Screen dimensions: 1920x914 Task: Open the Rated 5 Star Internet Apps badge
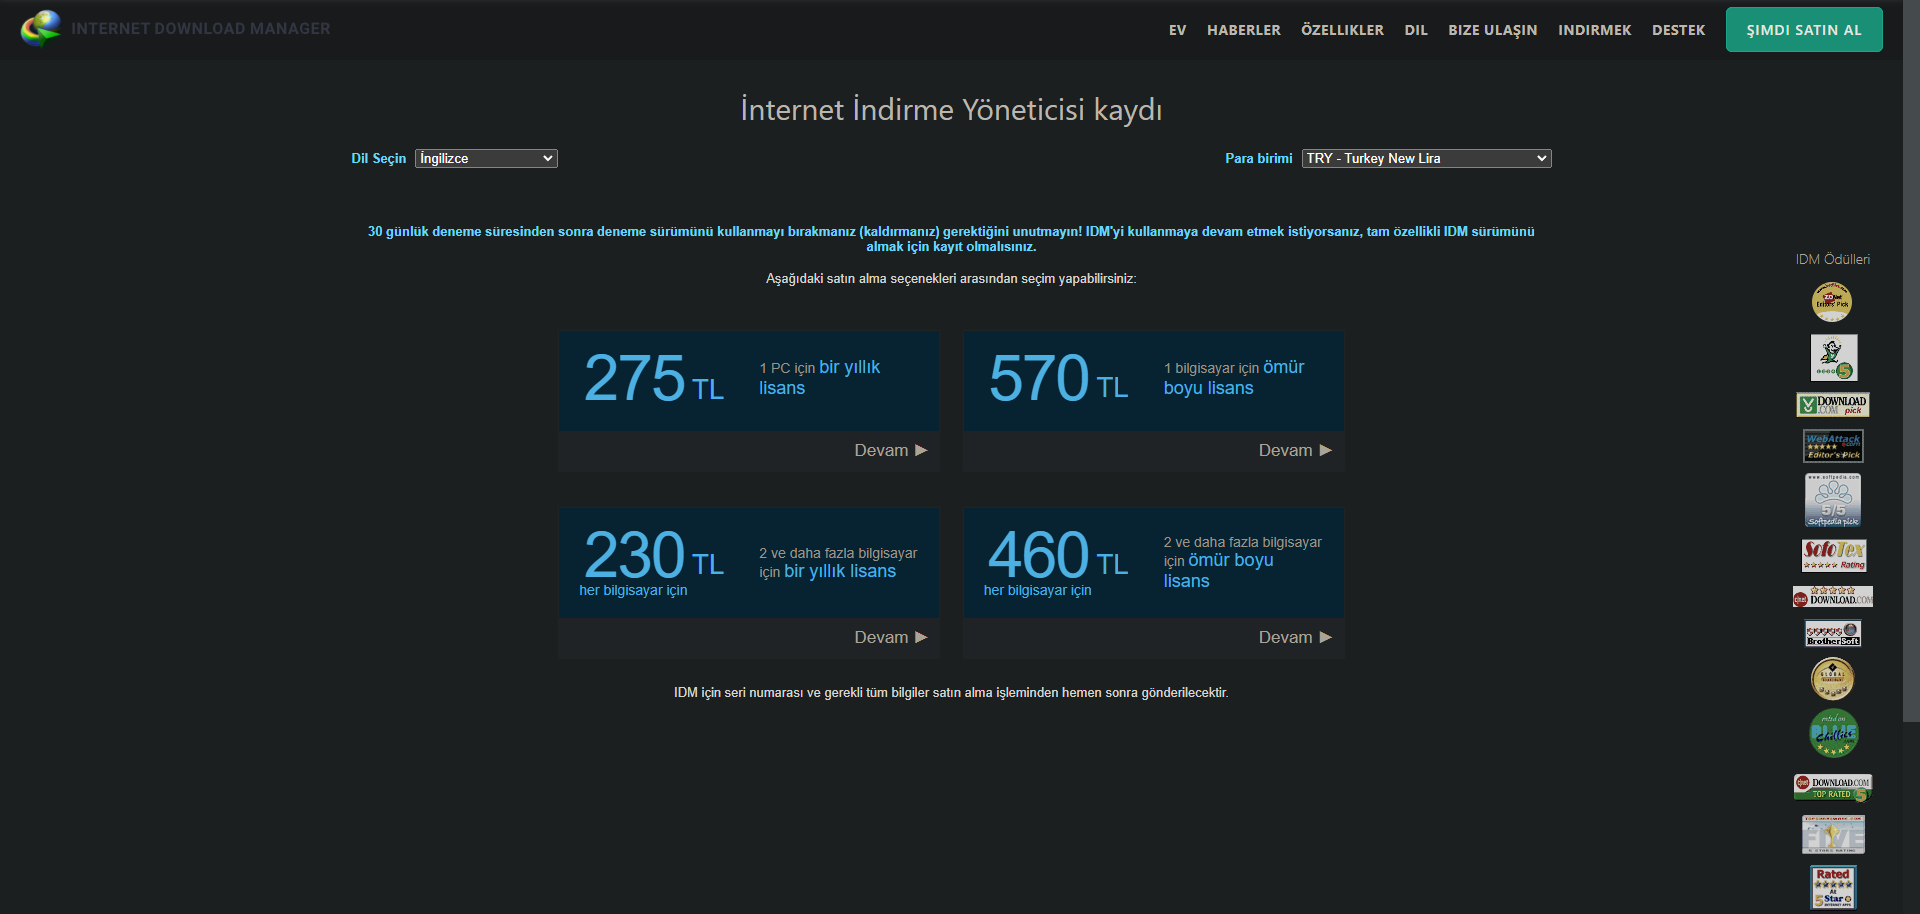point(1833,888)
